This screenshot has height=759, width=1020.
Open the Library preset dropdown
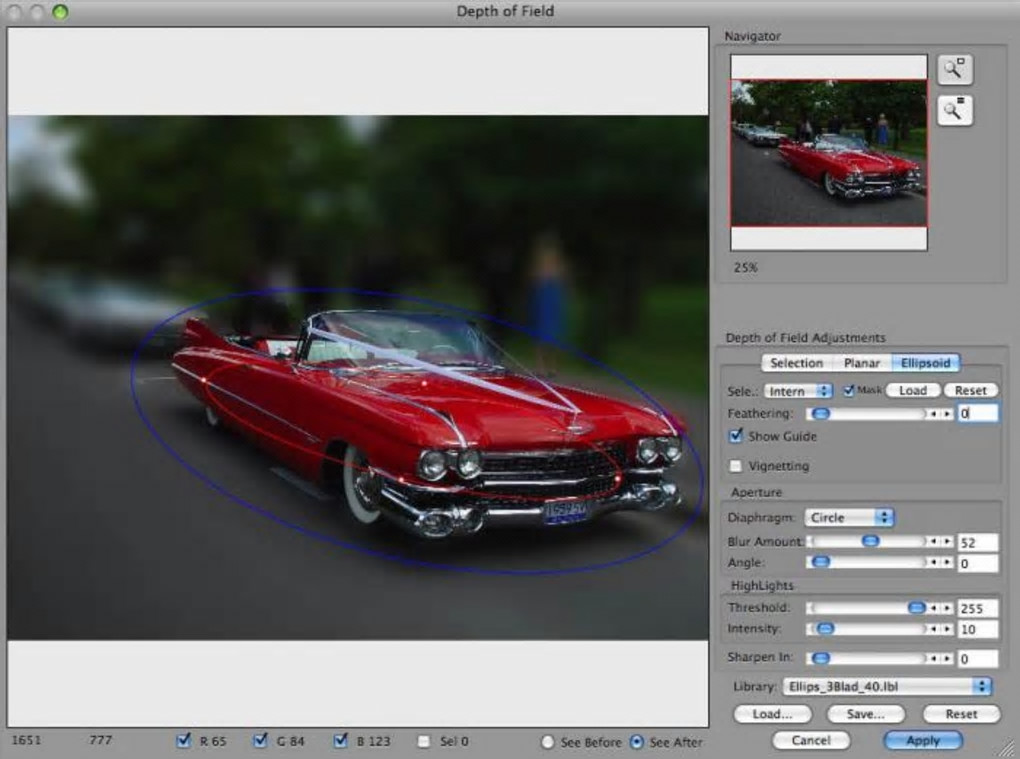pos(887,686)
